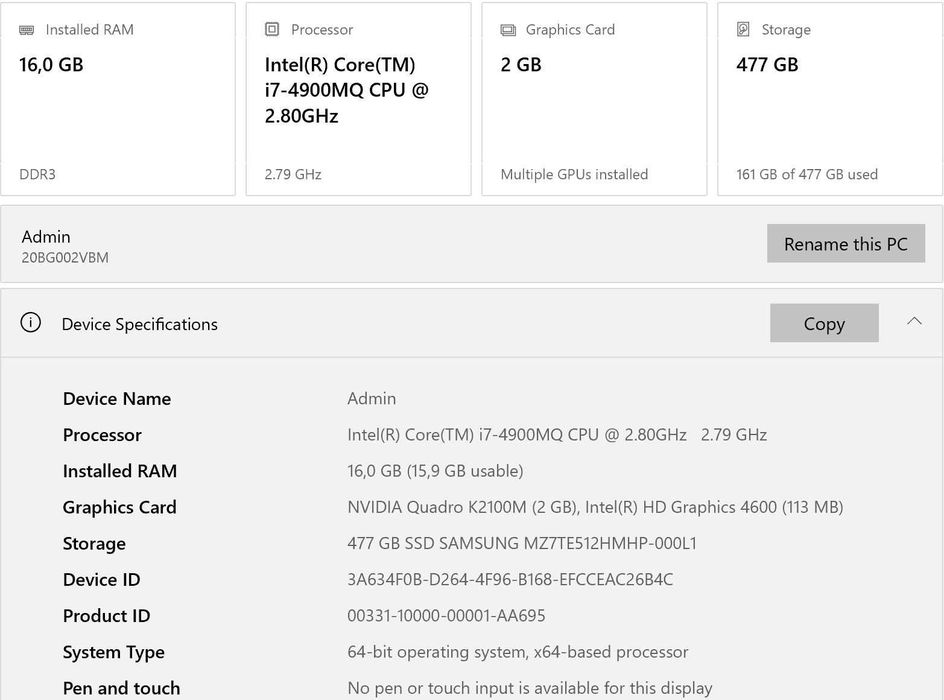Click the Product ID value text

tap(446, 616)
